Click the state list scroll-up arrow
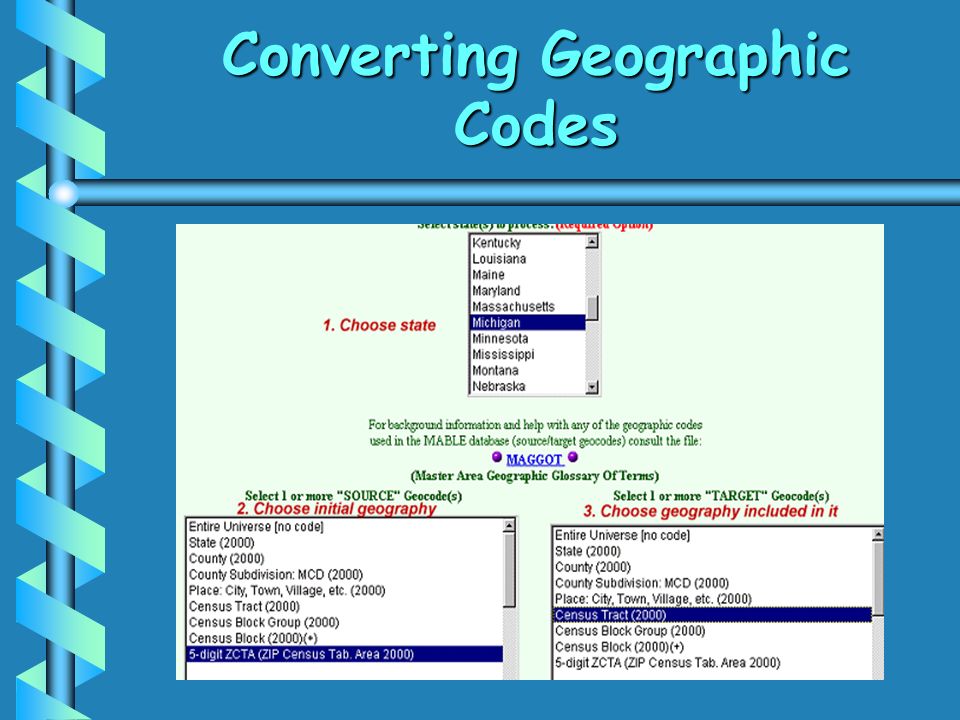960x720 pixels. tap(591, 242)
